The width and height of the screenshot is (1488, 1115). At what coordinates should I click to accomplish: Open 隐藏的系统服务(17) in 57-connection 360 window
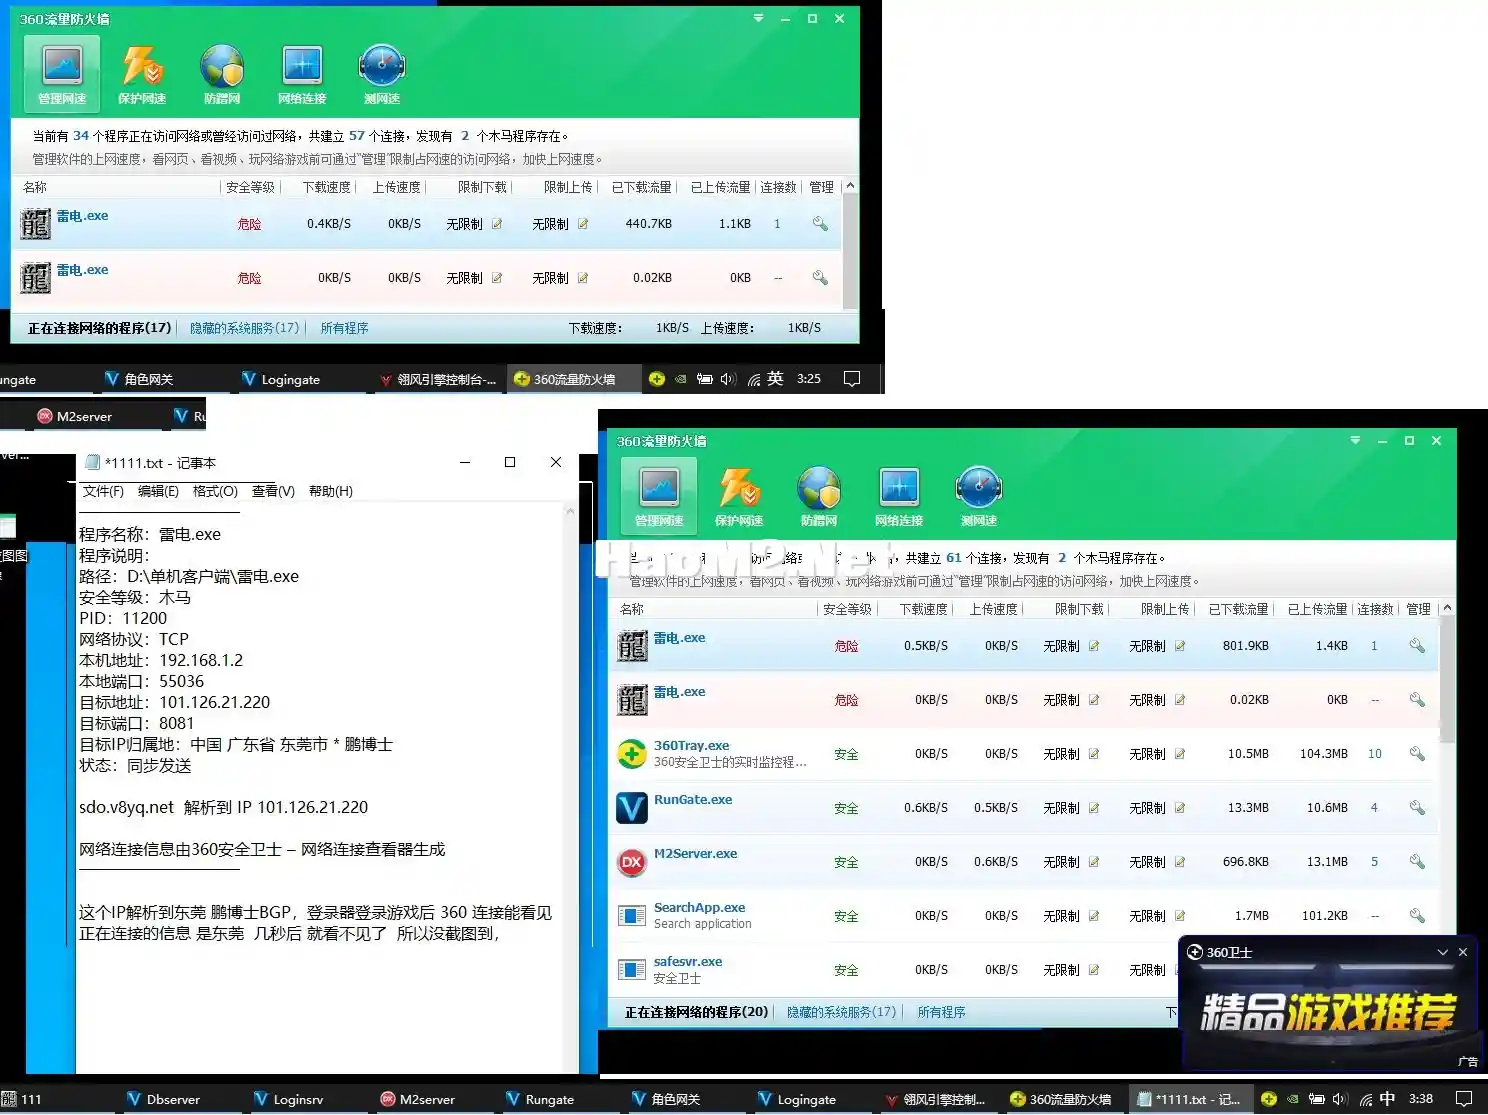(245, 328)
